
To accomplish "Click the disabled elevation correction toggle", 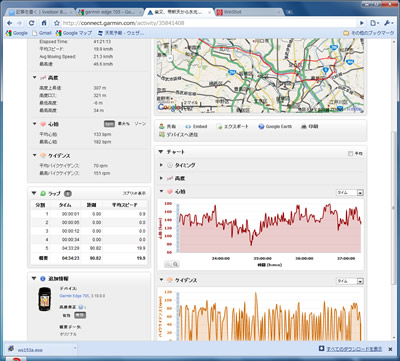I will 80,315.
